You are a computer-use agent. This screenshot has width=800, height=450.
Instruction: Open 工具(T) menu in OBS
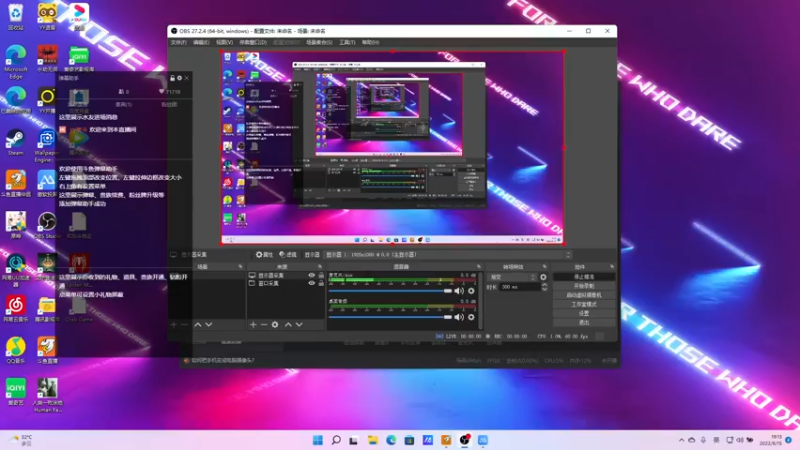(x=347, y=42)
